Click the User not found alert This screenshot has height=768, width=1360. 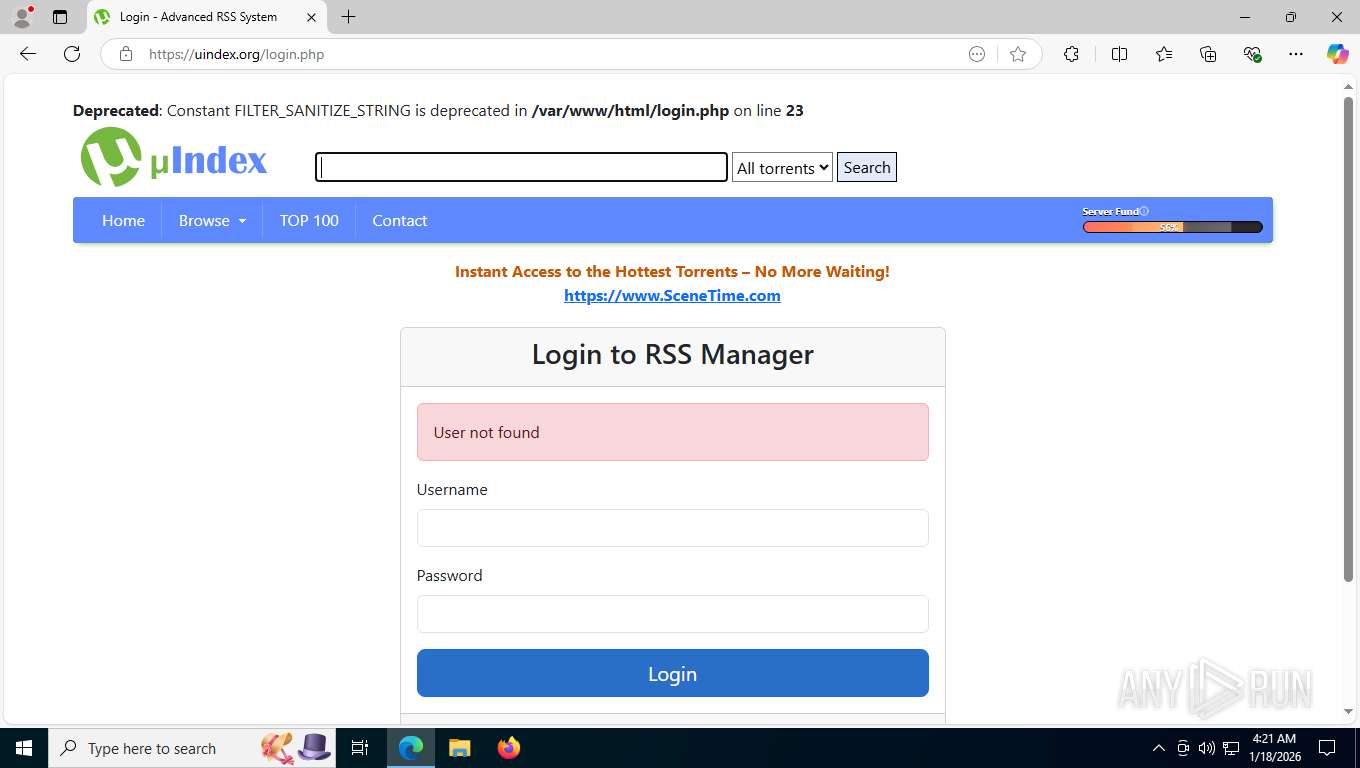click(673, 432)
